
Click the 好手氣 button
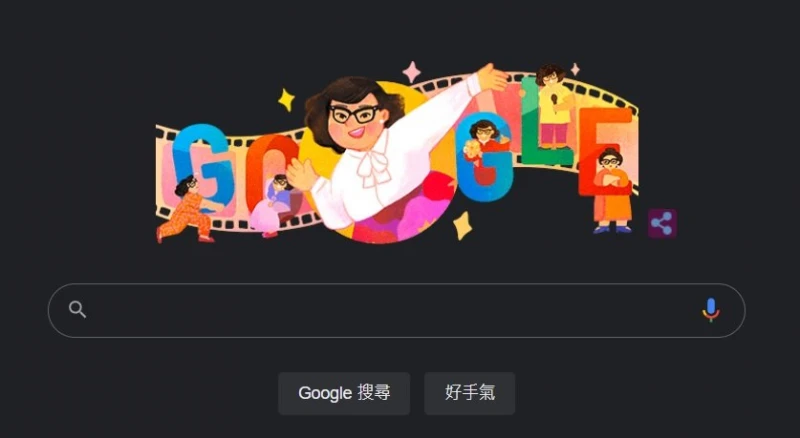tap(469, 393)
